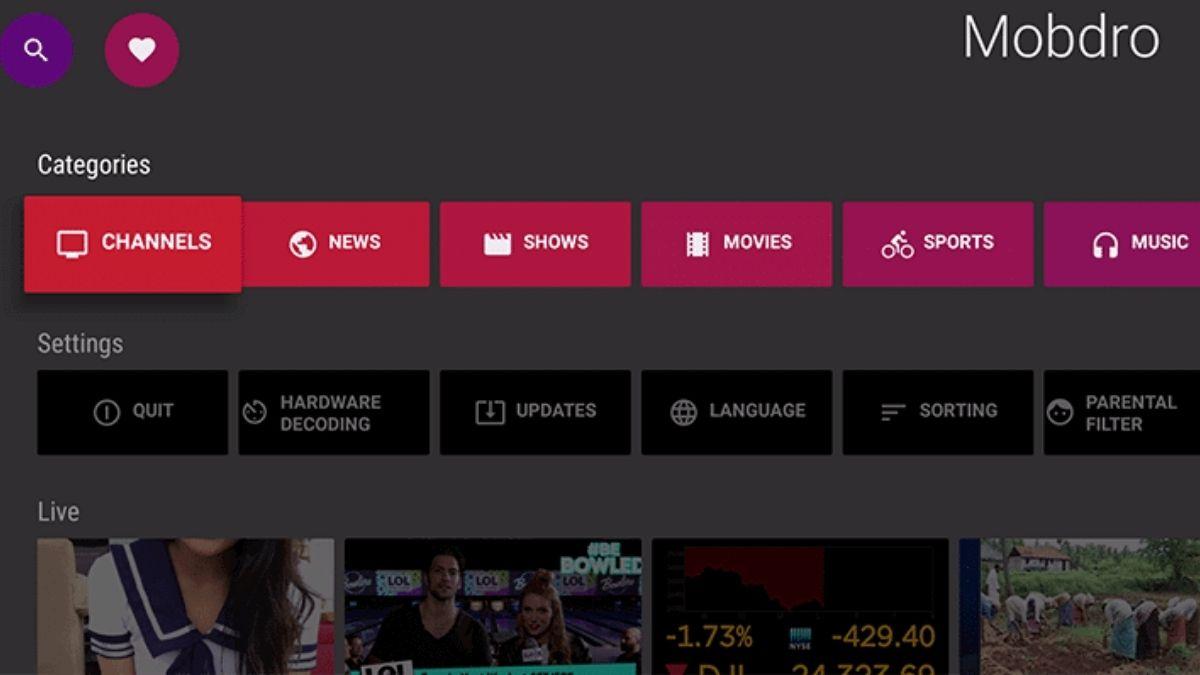Toggle the PARENTAL FILTER label

click(1131, 413)
